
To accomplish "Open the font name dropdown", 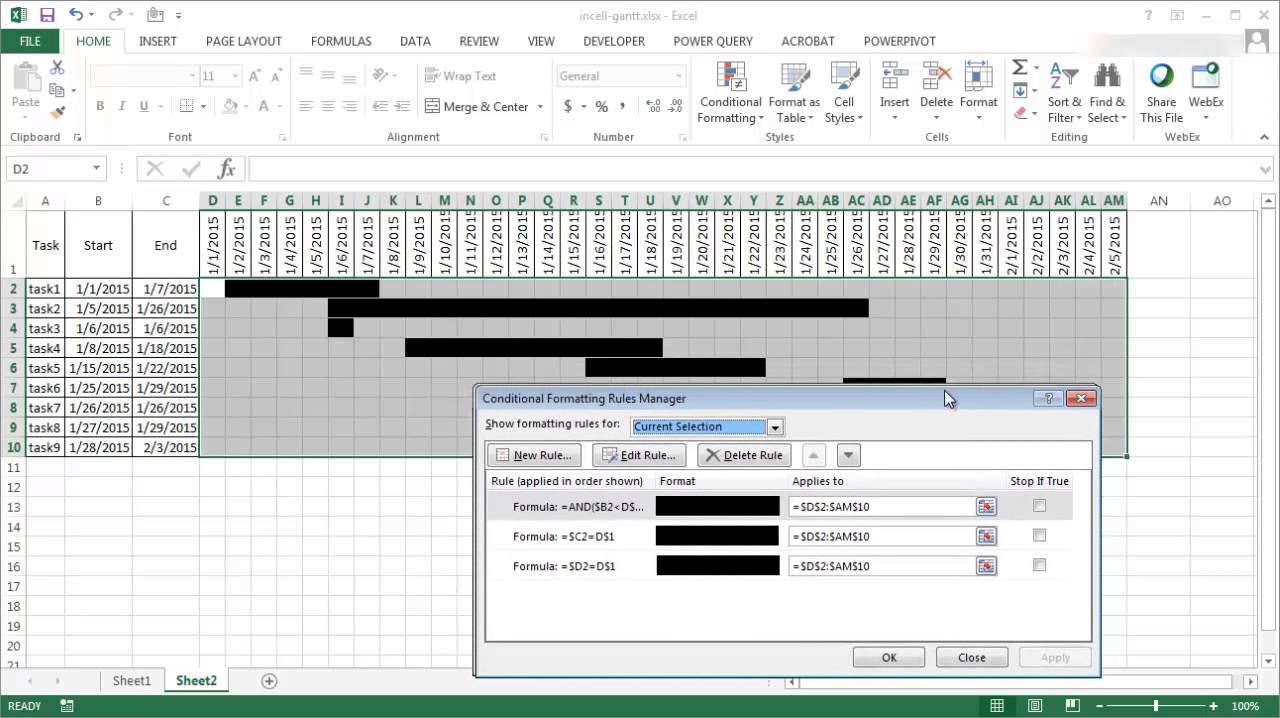I will pyautogui.click(x=192, y=76).
